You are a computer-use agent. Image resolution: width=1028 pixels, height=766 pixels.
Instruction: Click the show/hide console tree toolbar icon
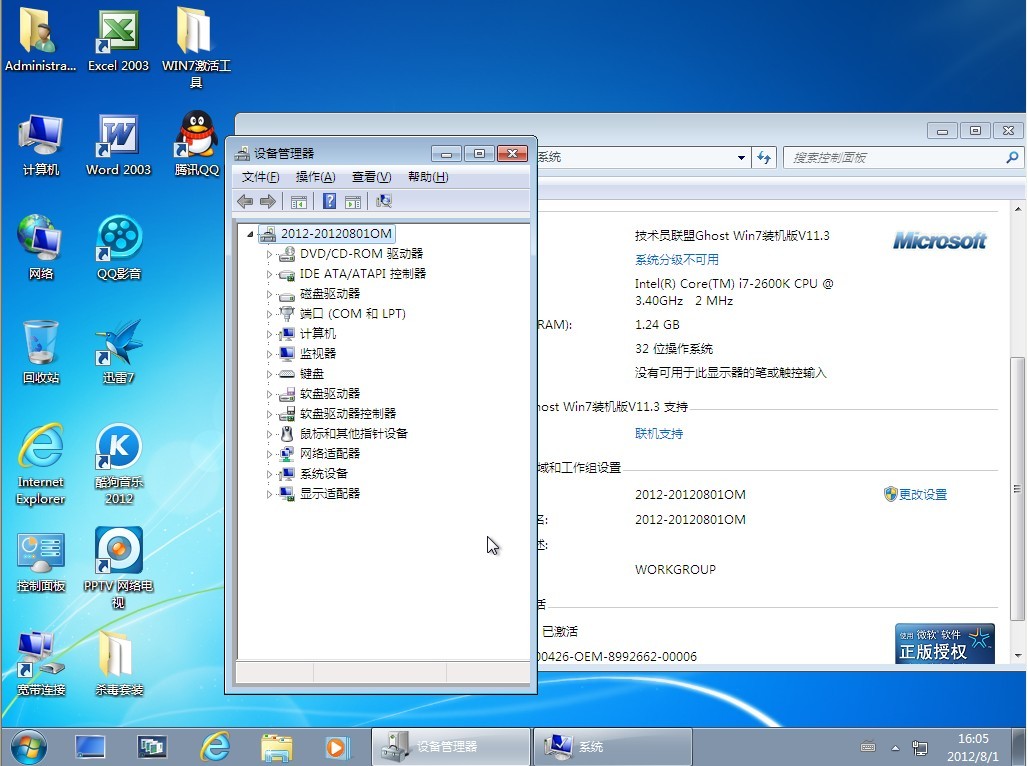click(x=299, y=201)
